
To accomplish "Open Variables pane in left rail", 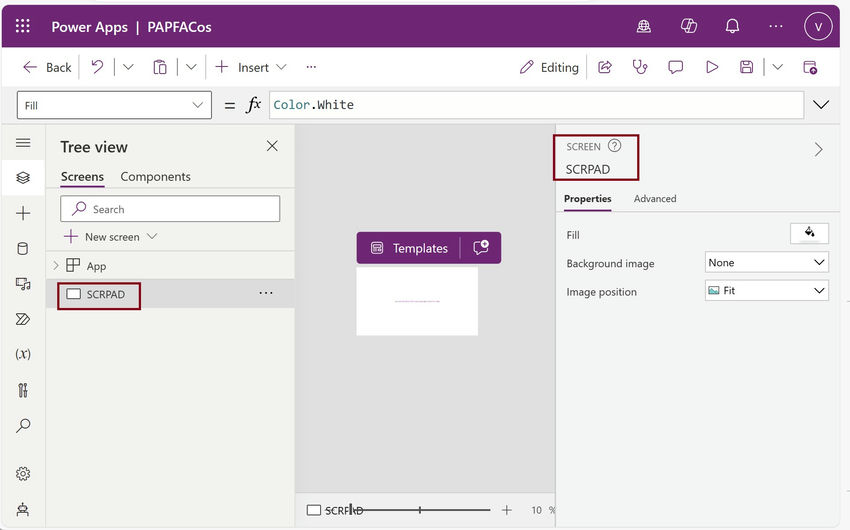I will 23,355.
